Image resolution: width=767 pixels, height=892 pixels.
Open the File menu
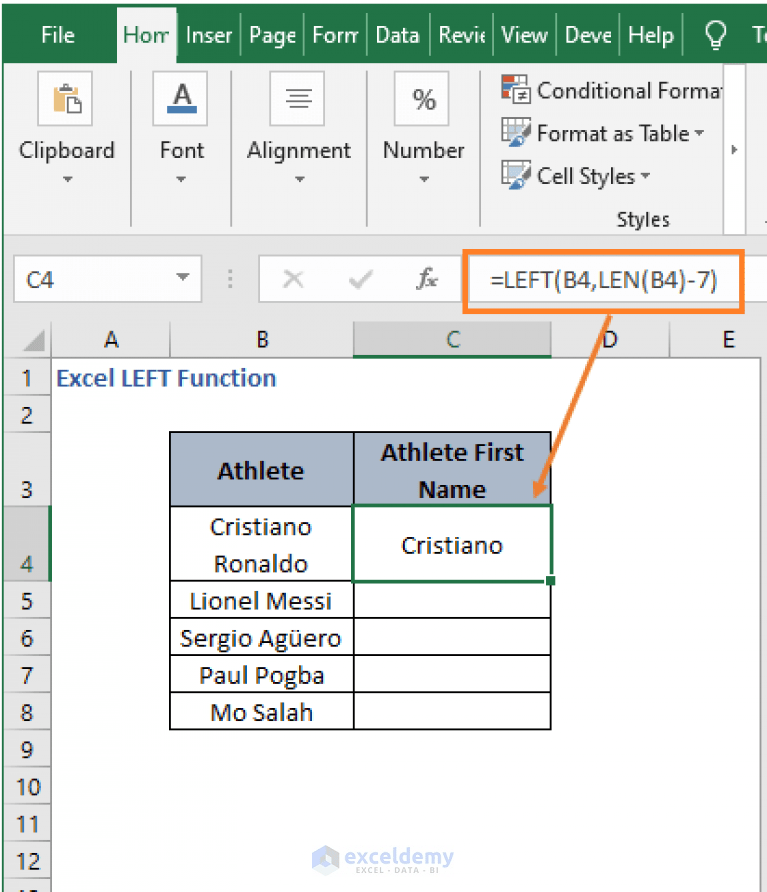[57, 34]
